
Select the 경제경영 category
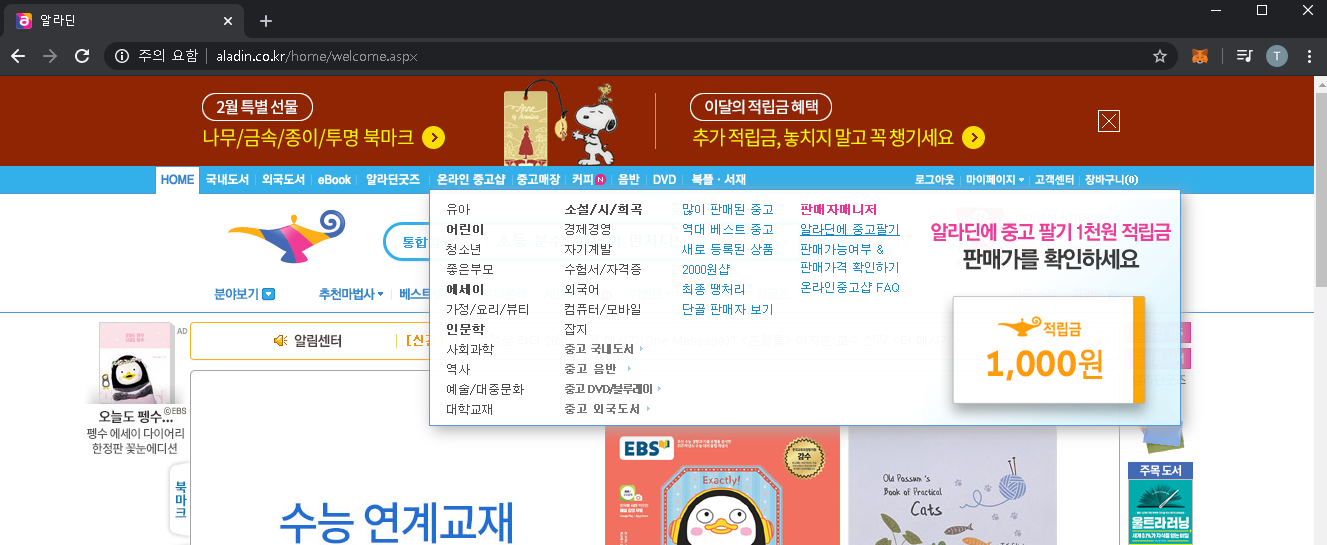[x=588, y=229]
